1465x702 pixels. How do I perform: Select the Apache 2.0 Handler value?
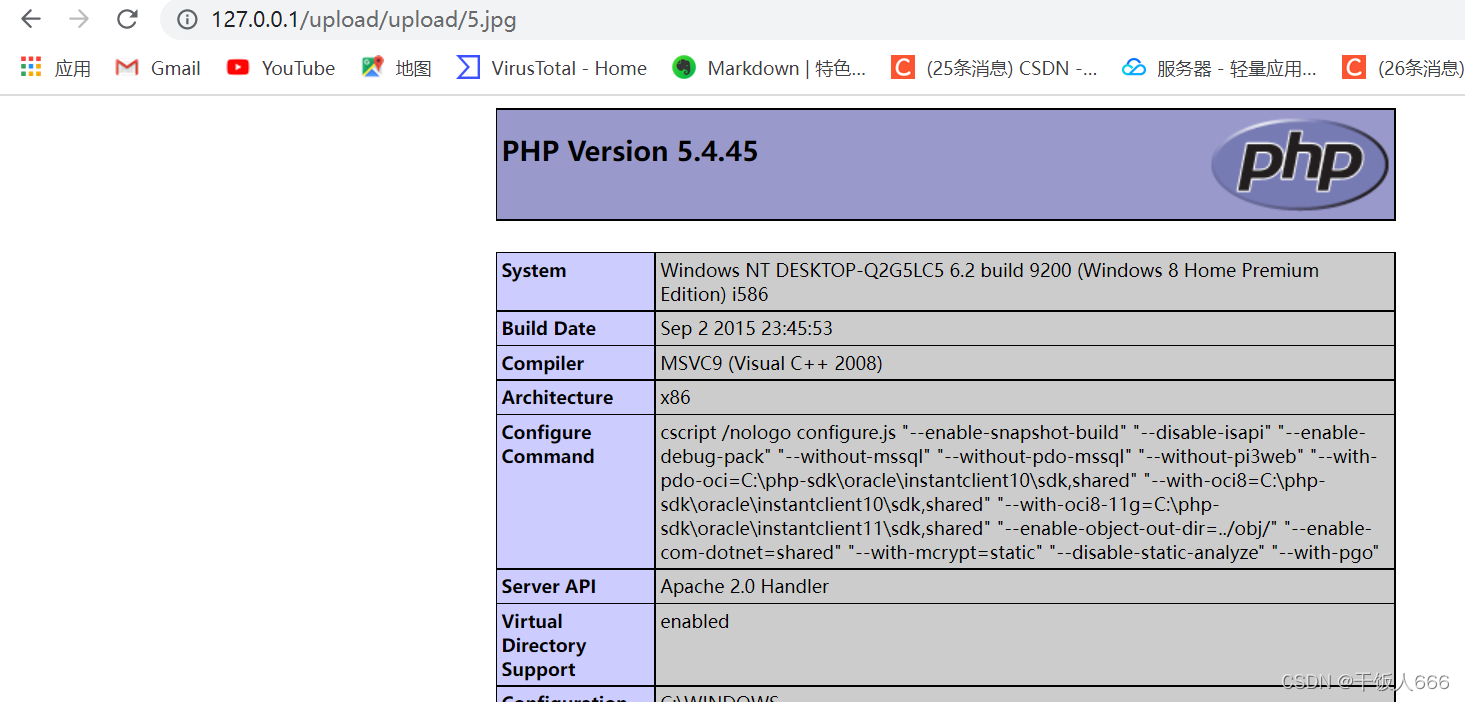(744, 587)
